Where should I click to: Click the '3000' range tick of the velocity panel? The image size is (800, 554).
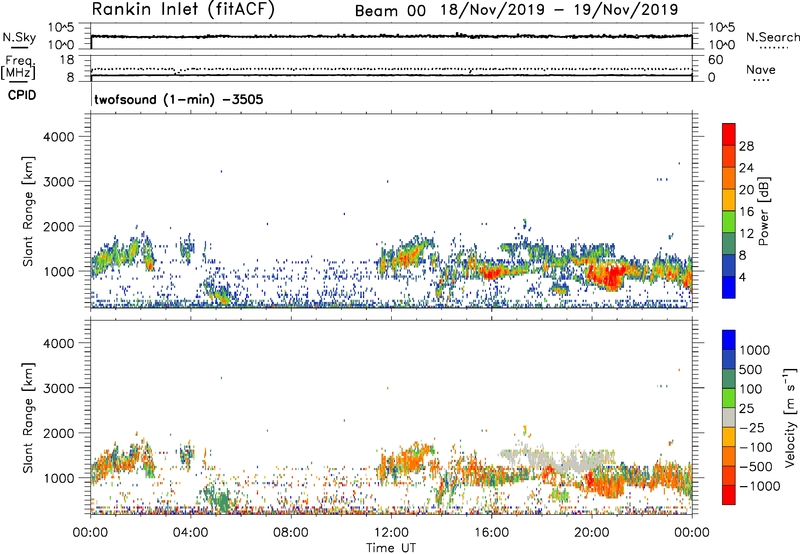pos(59,388)
